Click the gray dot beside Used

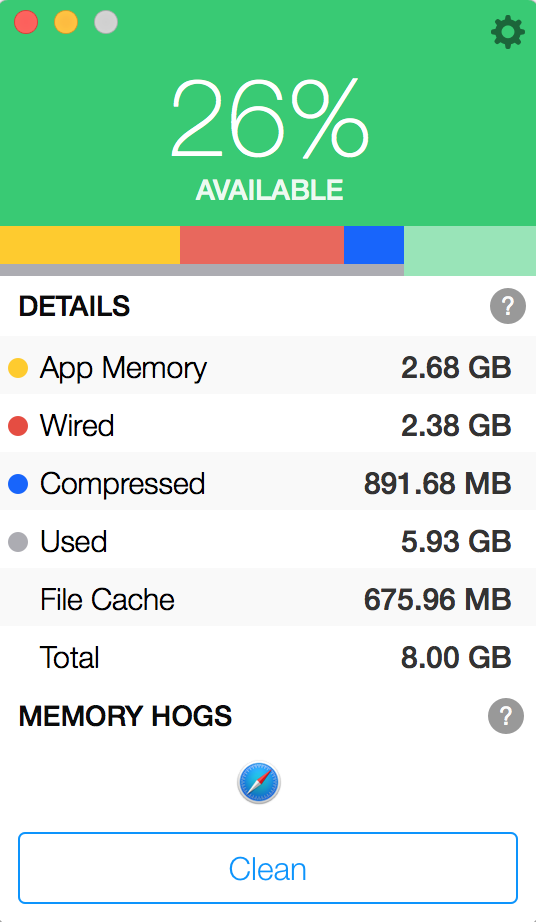pyautogui.click(x=18, y=542)
